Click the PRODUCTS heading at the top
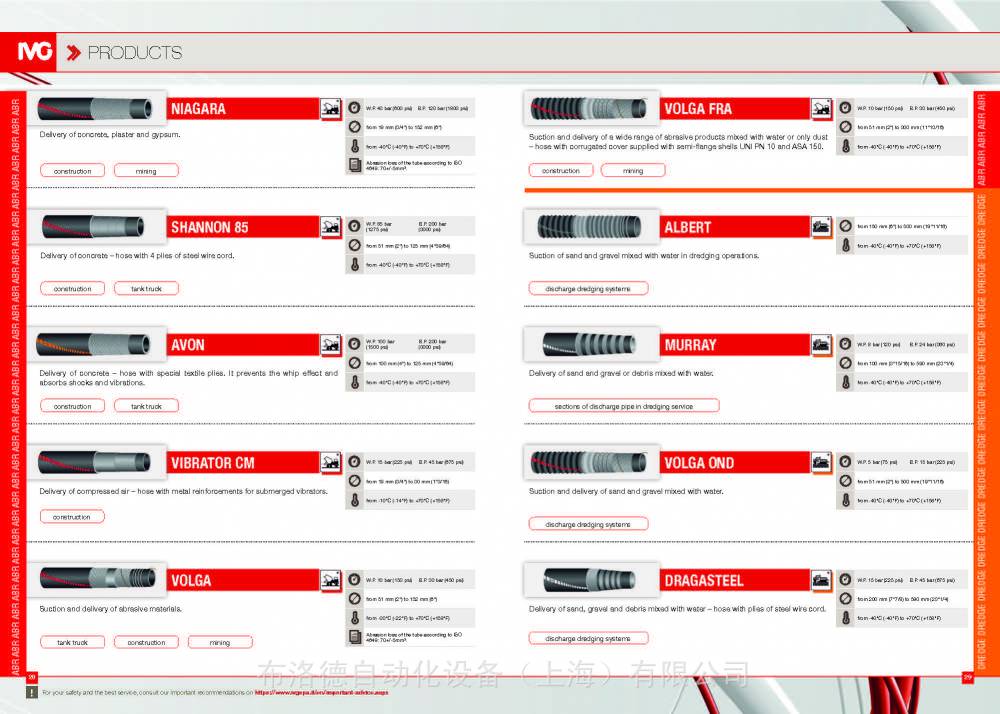Image resolution: width=1000 pixels, height=714 pixels. pos(135,53)
